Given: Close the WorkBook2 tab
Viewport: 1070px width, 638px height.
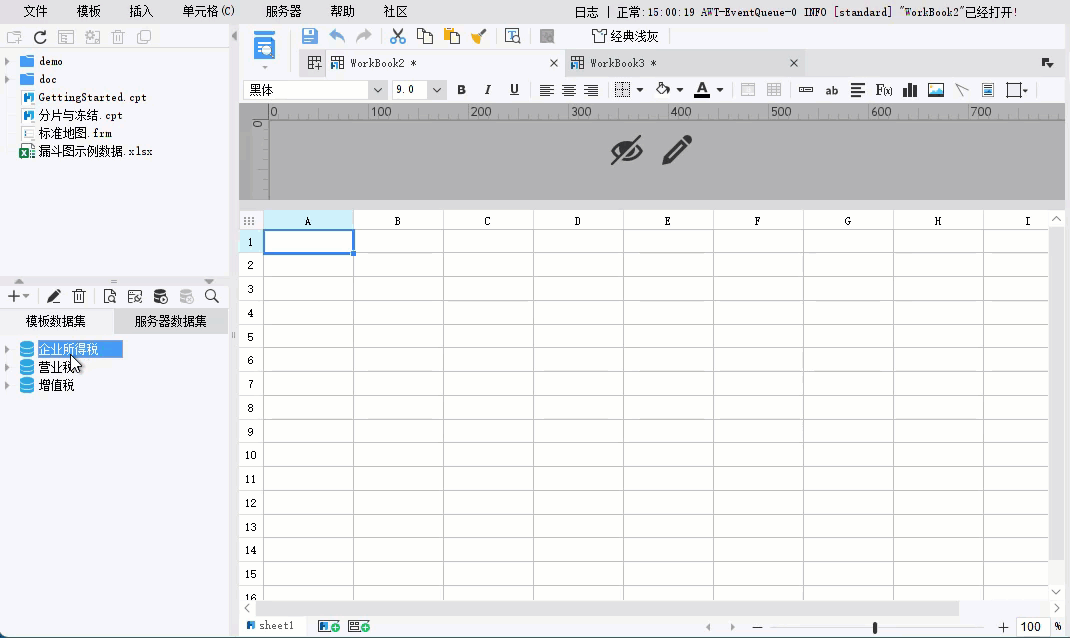Looking at the screenshot, I should 553,63.
